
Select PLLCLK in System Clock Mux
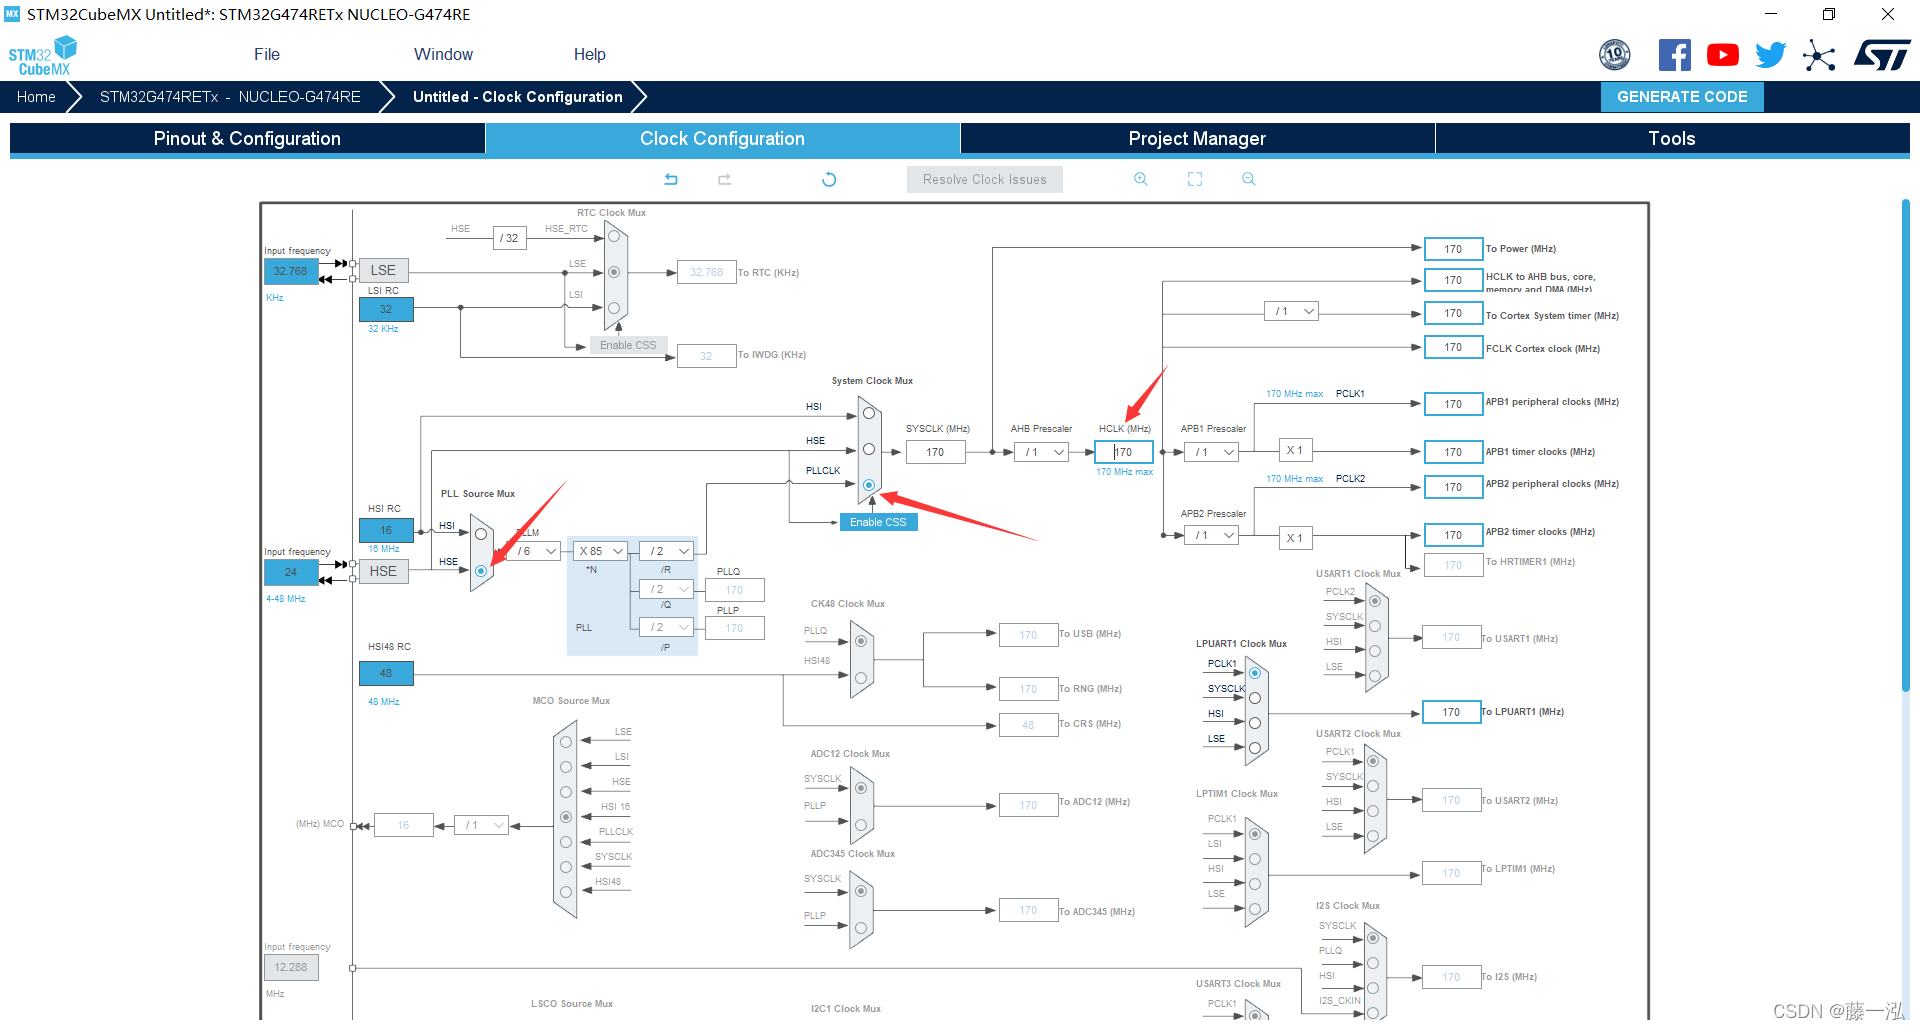(869, 485)
